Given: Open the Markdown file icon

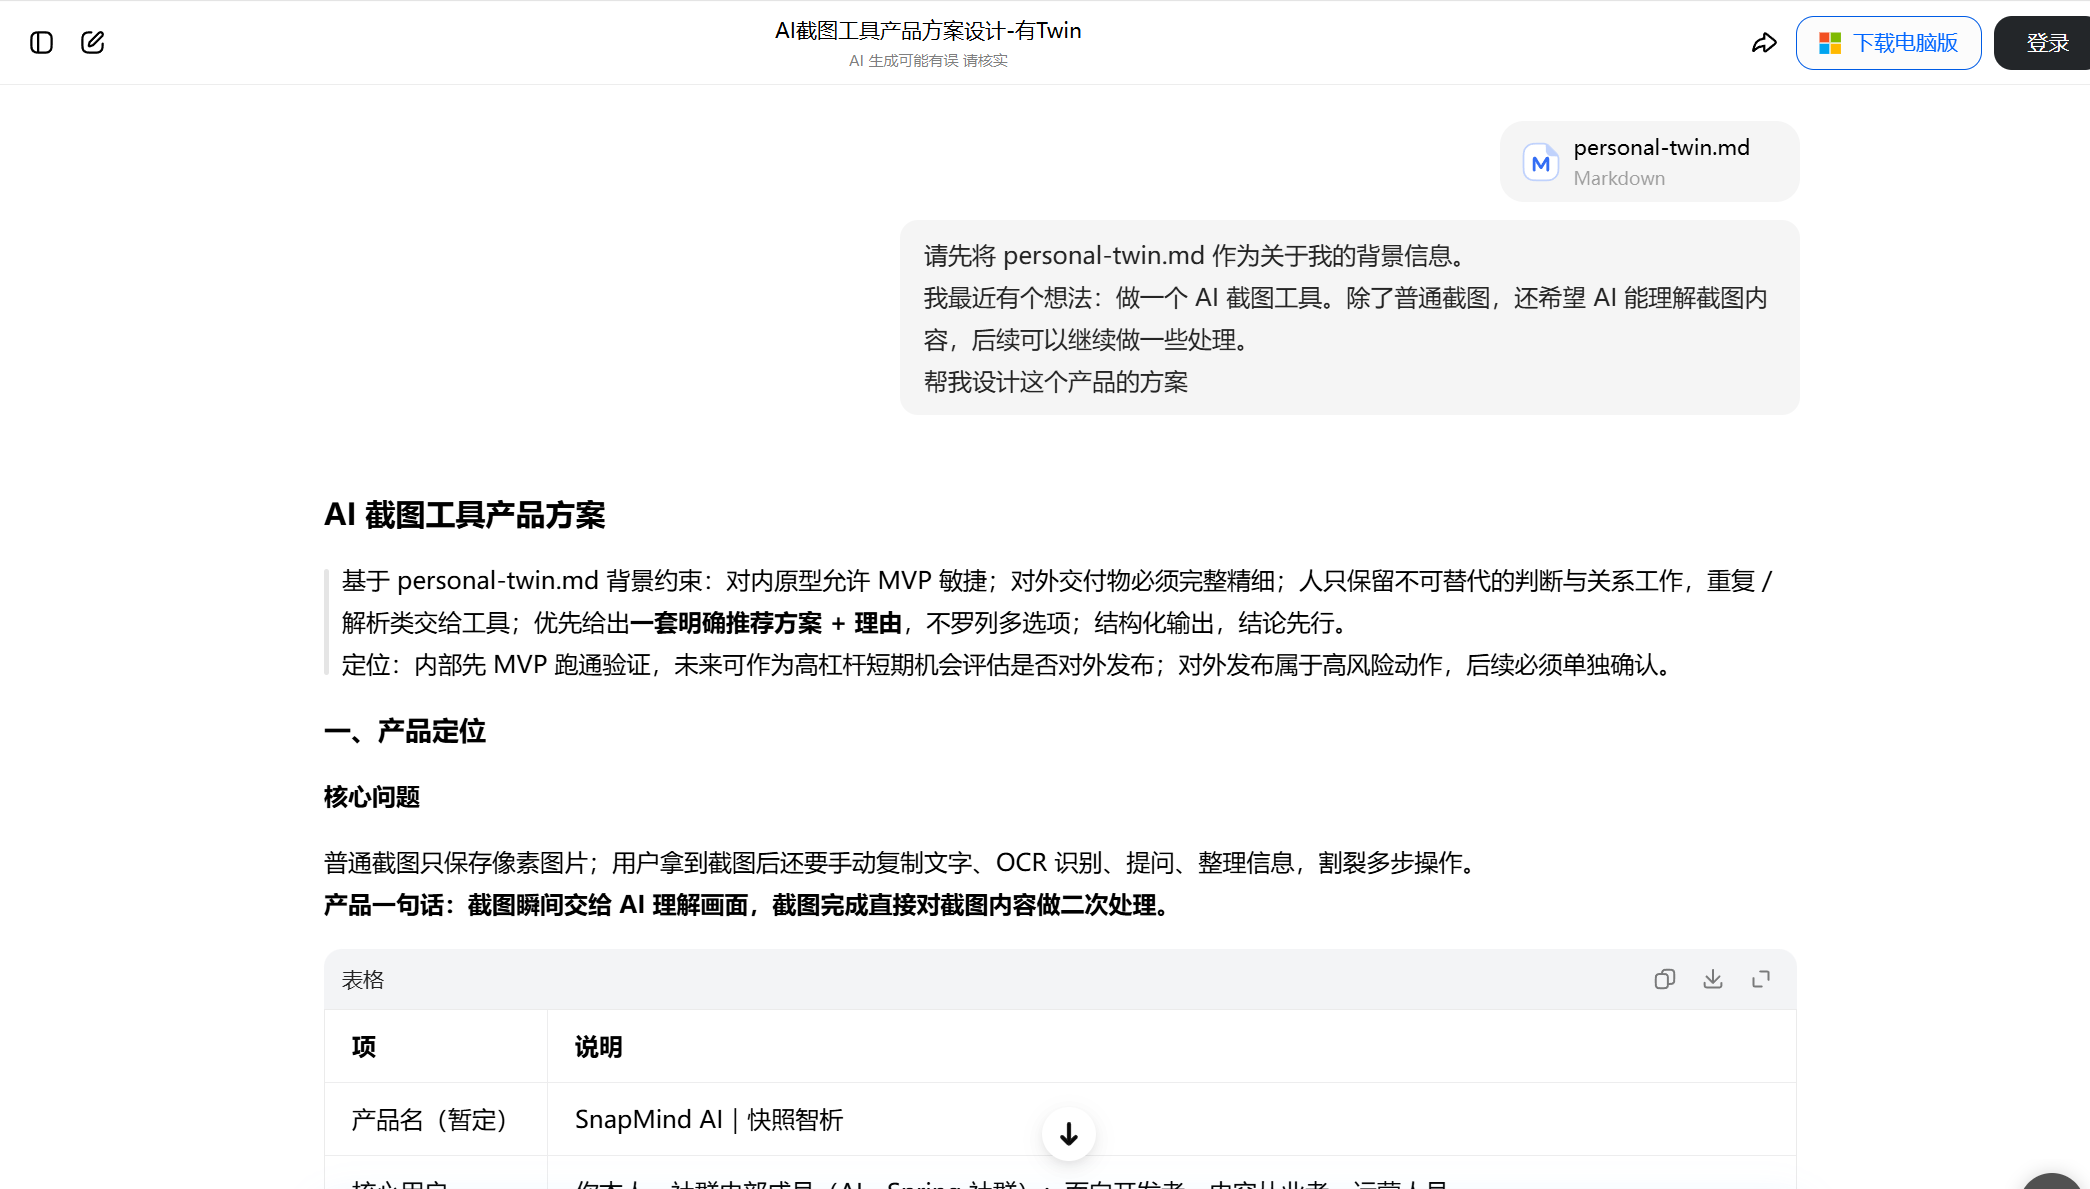Looking at the screenshot, I should point(1541,162).
